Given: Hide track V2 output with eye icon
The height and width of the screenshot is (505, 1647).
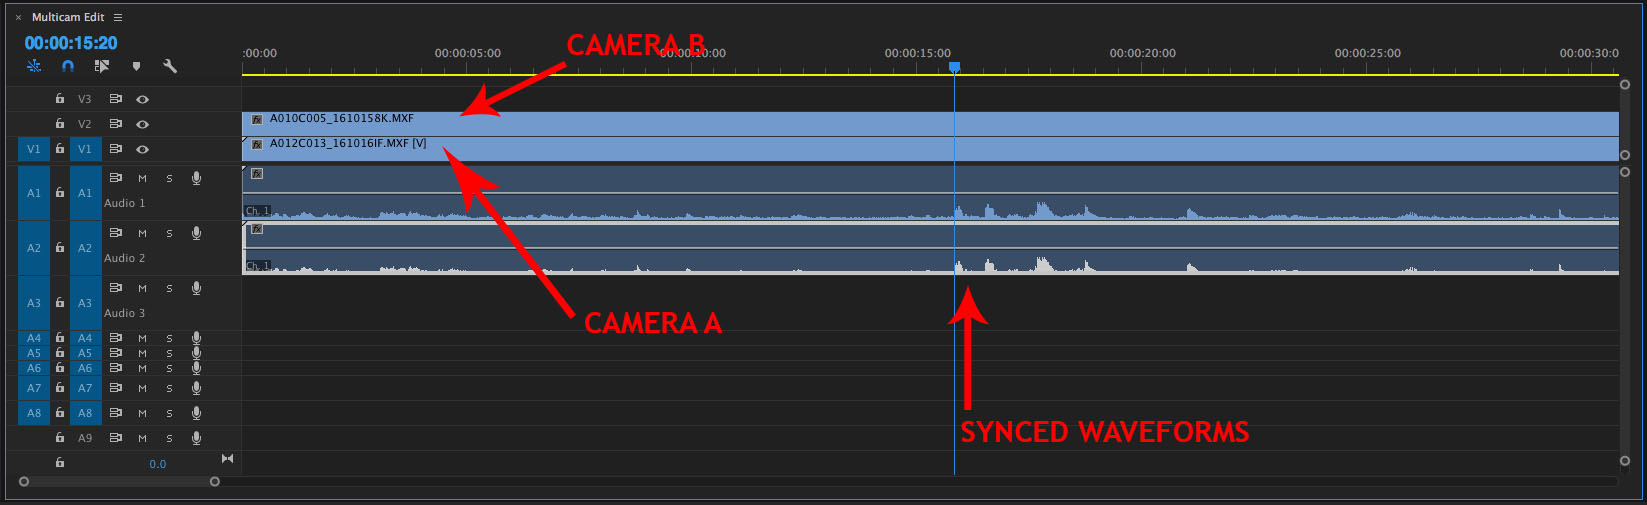Looking at the screenshot, I should [142, 124].
